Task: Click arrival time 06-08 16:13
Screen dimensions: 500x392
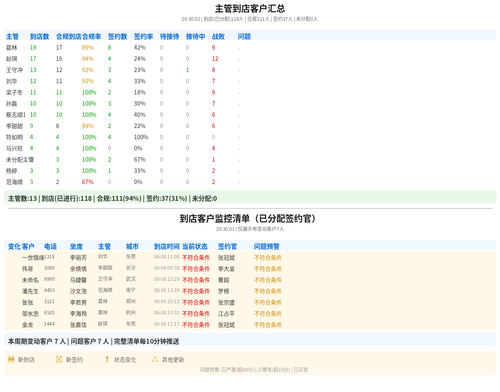Action: click(167, 301)
